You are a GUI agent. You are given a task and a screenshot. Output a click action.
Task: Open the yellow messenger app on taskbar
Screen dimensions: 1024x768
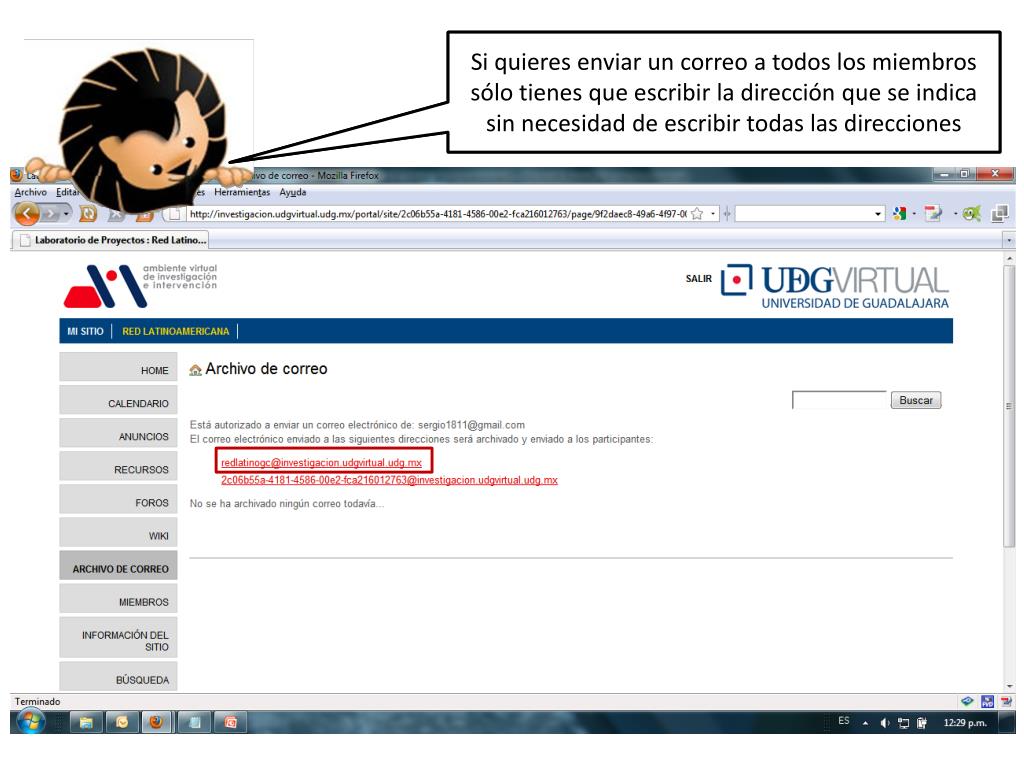pyautogui.click(x=122, y=722)
